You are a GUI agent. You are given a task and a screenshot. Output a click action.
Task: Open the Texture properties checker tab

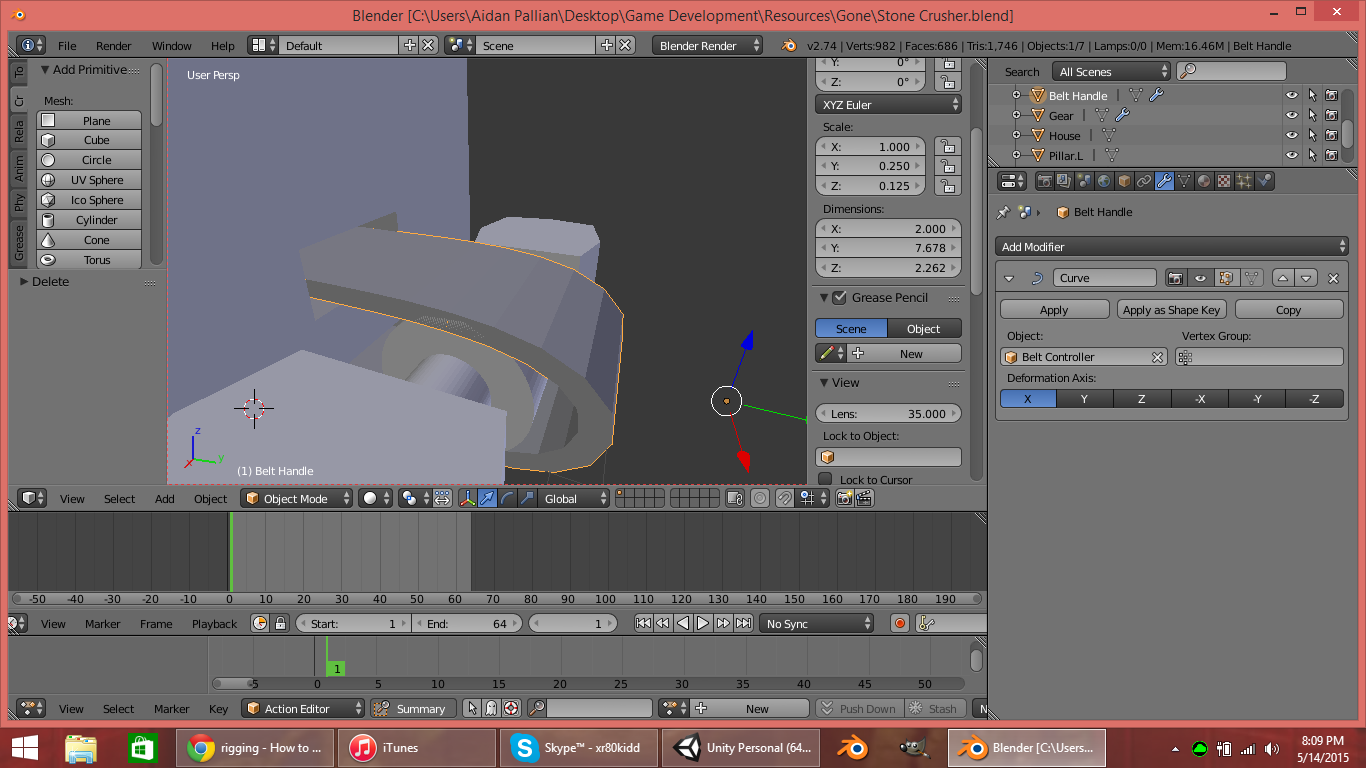(x=1224, y=181)
